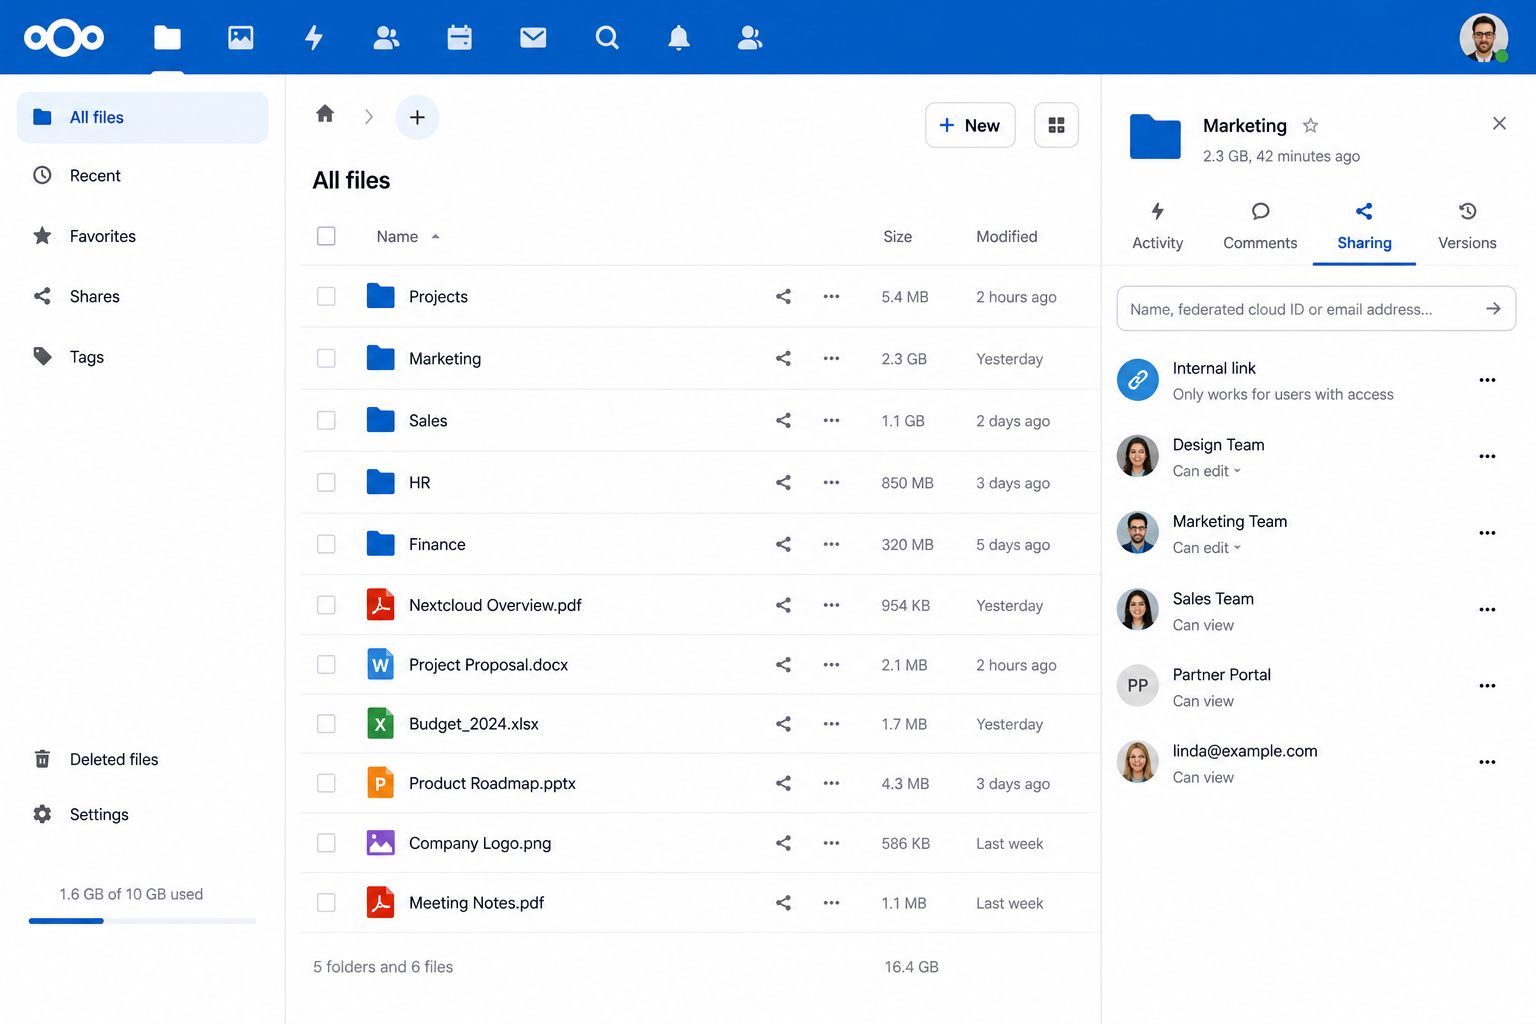Viewport: 1536px width, 1024px height.
Task: Sort by Name column header
Action: (407, 237)
